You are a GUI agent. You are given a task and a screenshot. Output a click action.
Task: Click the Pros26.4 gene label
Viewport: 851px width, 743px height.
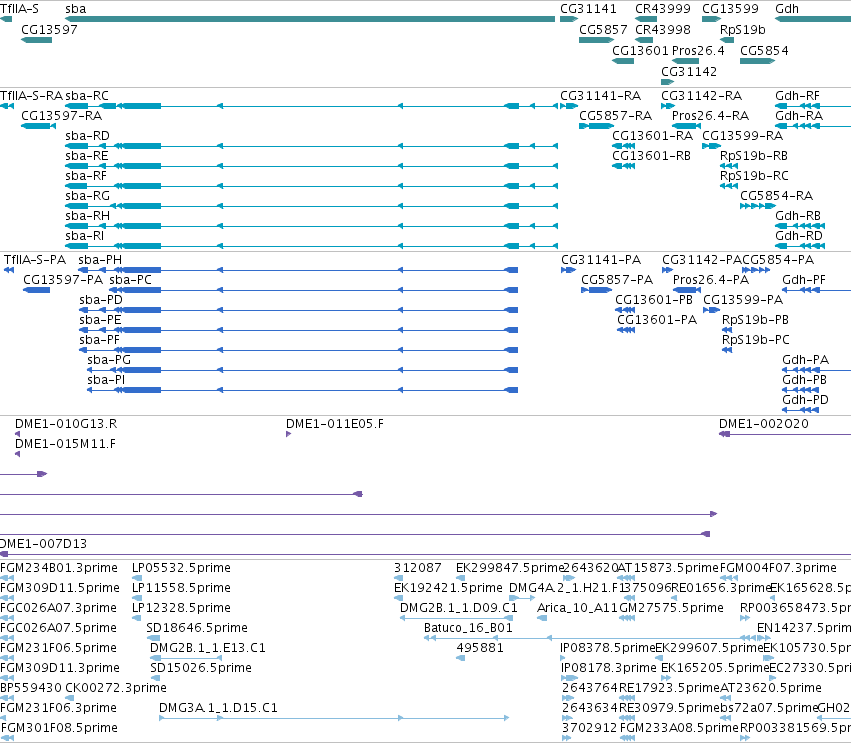coord(698,50)
